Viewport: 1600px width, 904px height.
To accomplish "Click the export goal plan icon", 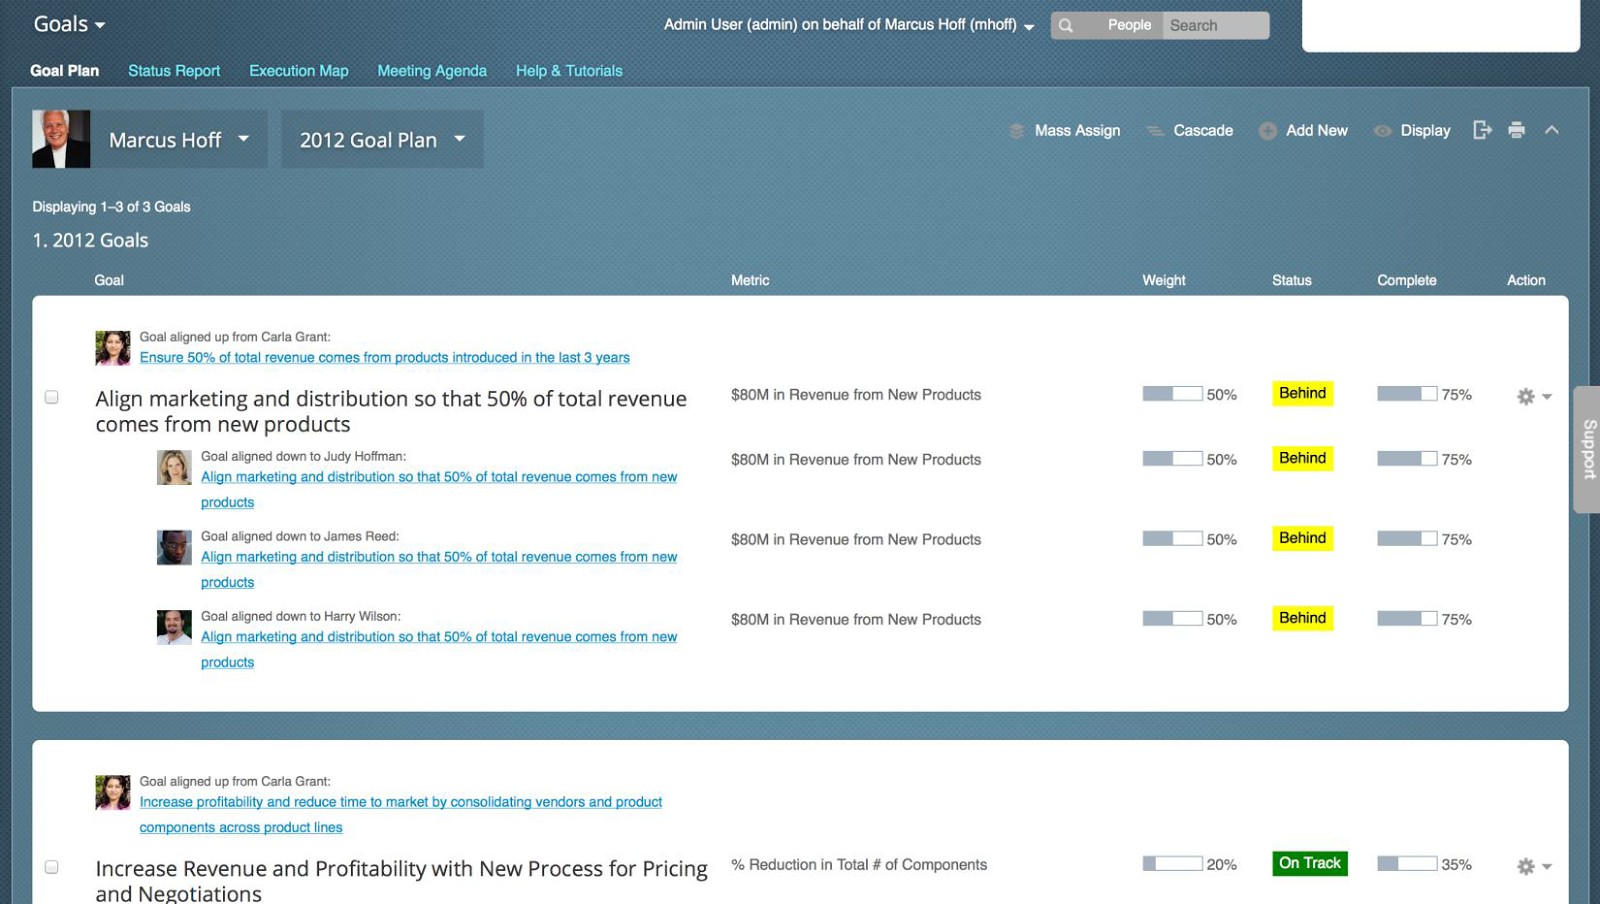I will pyautogui.click(x=1482, y=130).
